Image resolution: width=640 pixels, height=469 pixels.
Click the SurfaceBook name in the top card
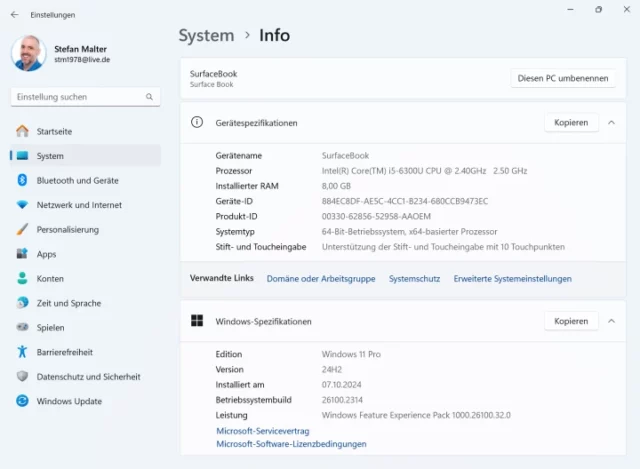[x=213, y=74]
